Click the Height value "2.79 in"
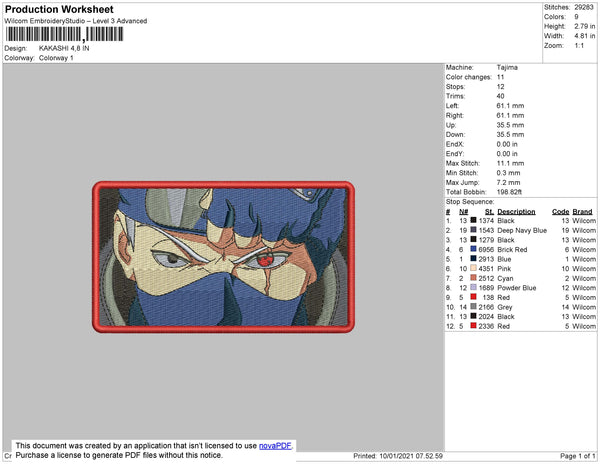This screenshot has height=464, width=600. point(584,26)
